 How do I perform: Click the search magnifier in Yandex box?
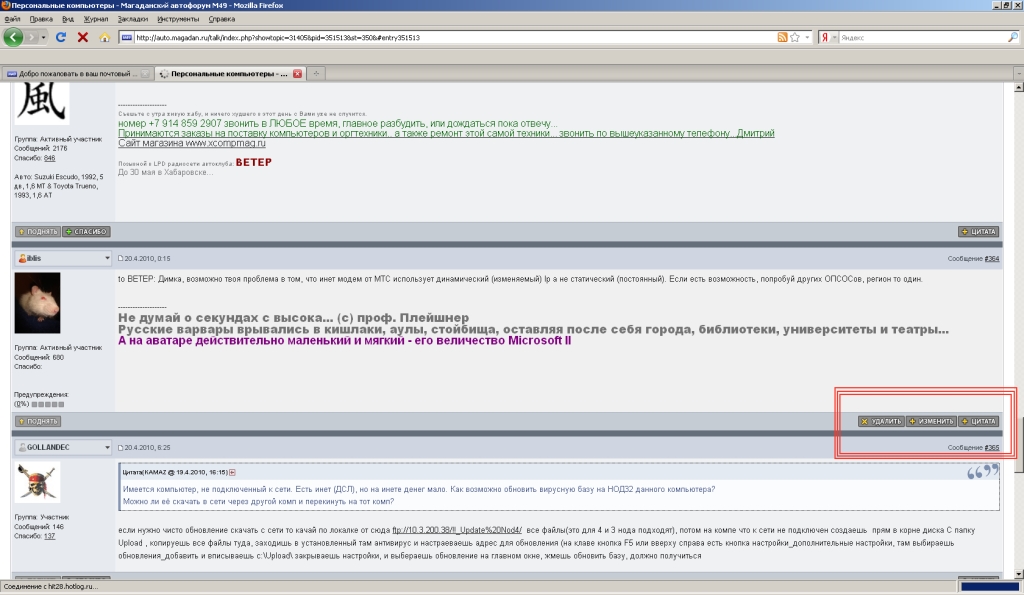1012,37
